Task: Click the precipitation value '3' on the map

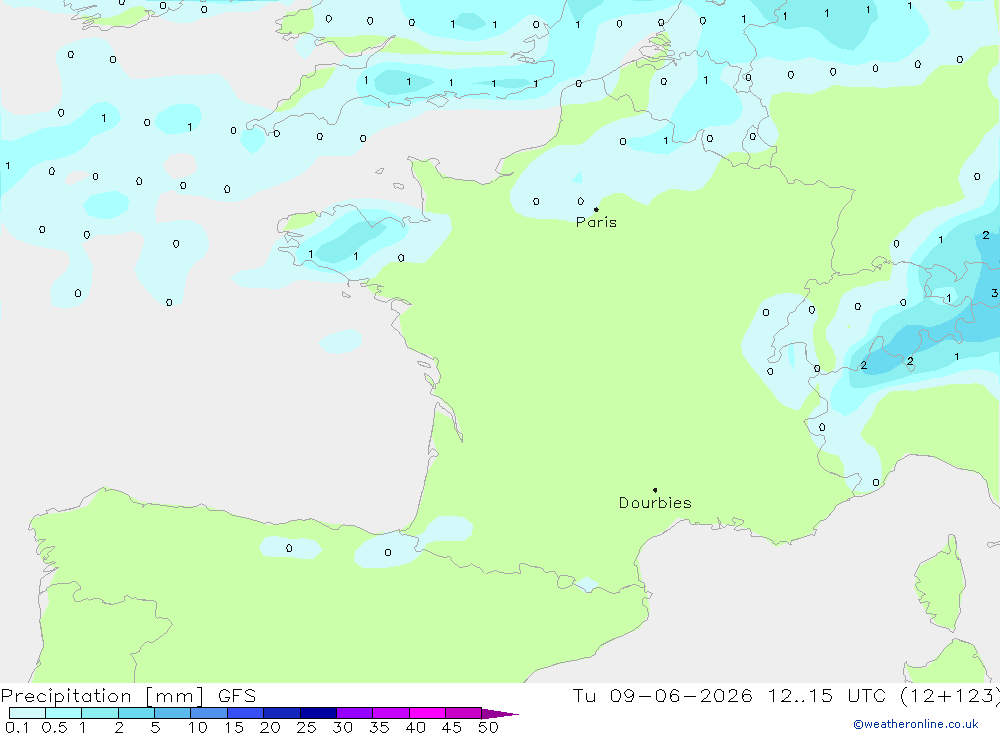Action: (x=994, y=293)
